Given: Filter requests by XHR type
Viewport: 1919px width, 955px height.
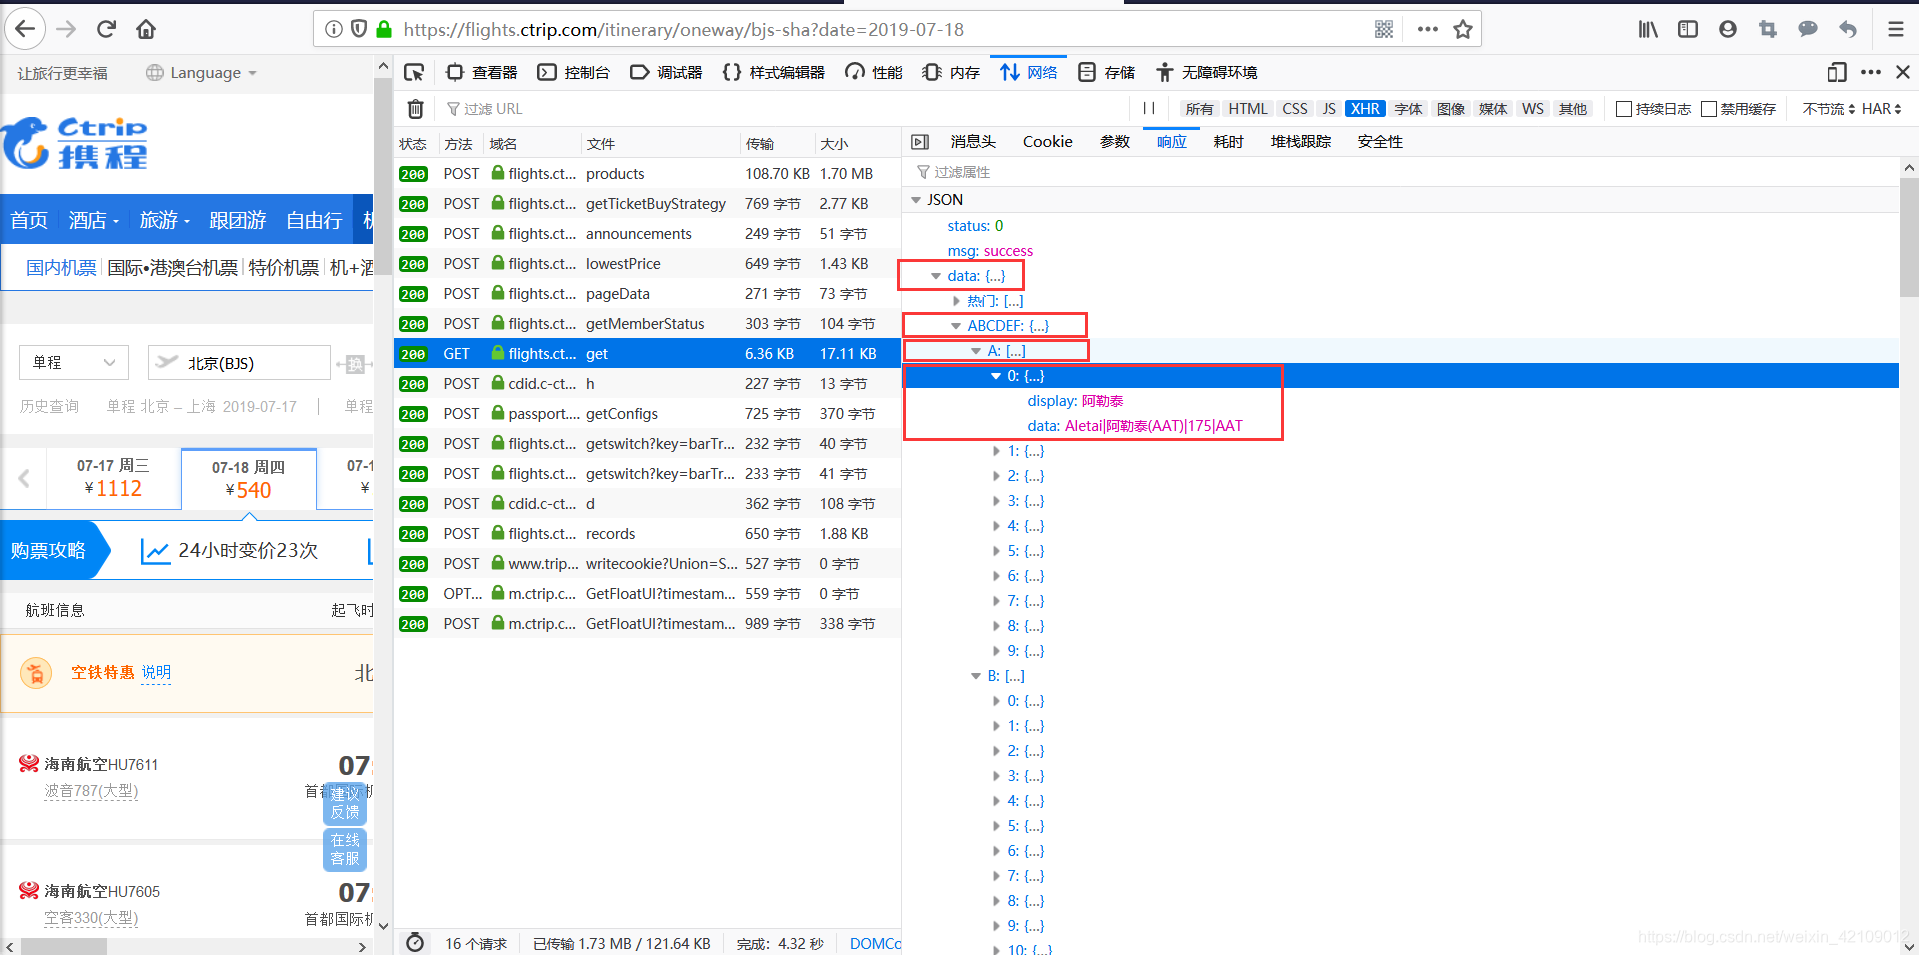Looking at the screenshot, I should click(x=1365, y=109).
